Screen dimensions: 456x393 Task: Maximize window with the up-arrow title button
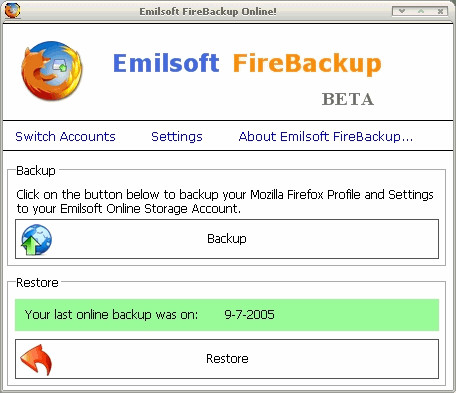click(x=421, y=11)
